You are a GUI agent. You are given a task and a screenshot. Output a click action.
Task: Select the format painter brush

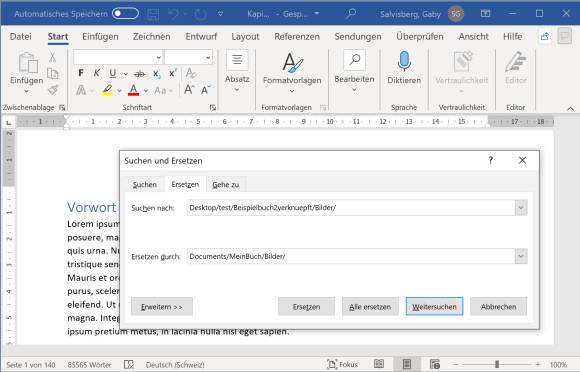[53, 90]
